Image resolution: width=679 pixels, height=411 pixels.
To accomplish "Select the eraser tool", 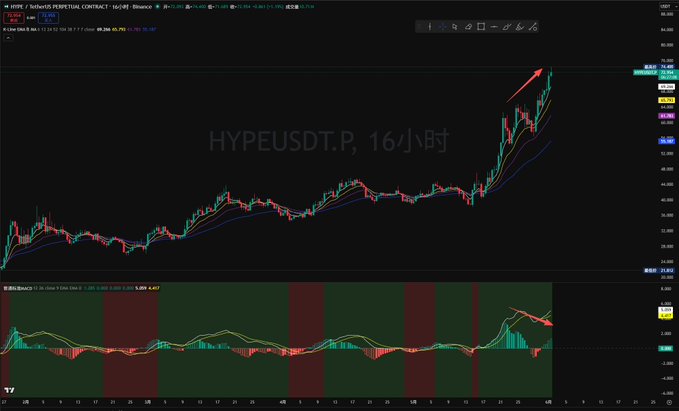I will coord(468,27).
